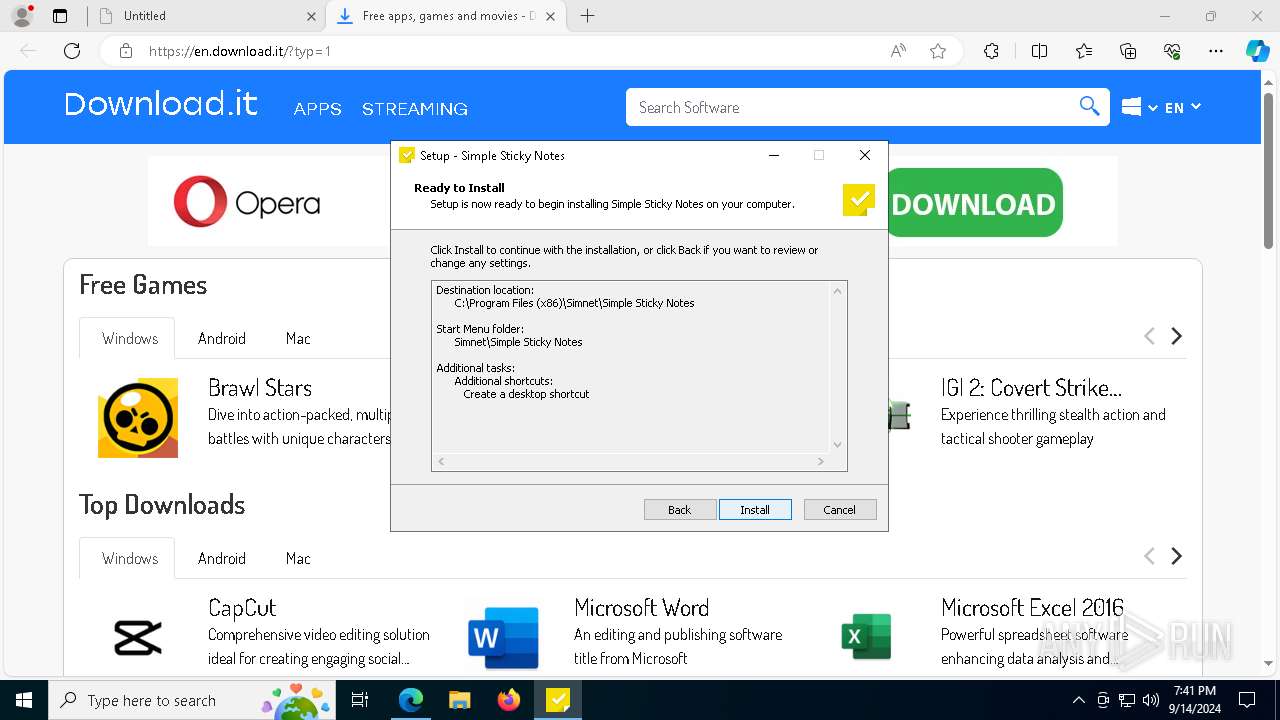
Task: Click the Back button in the setup dialog
Action: (x=680, y=510)
